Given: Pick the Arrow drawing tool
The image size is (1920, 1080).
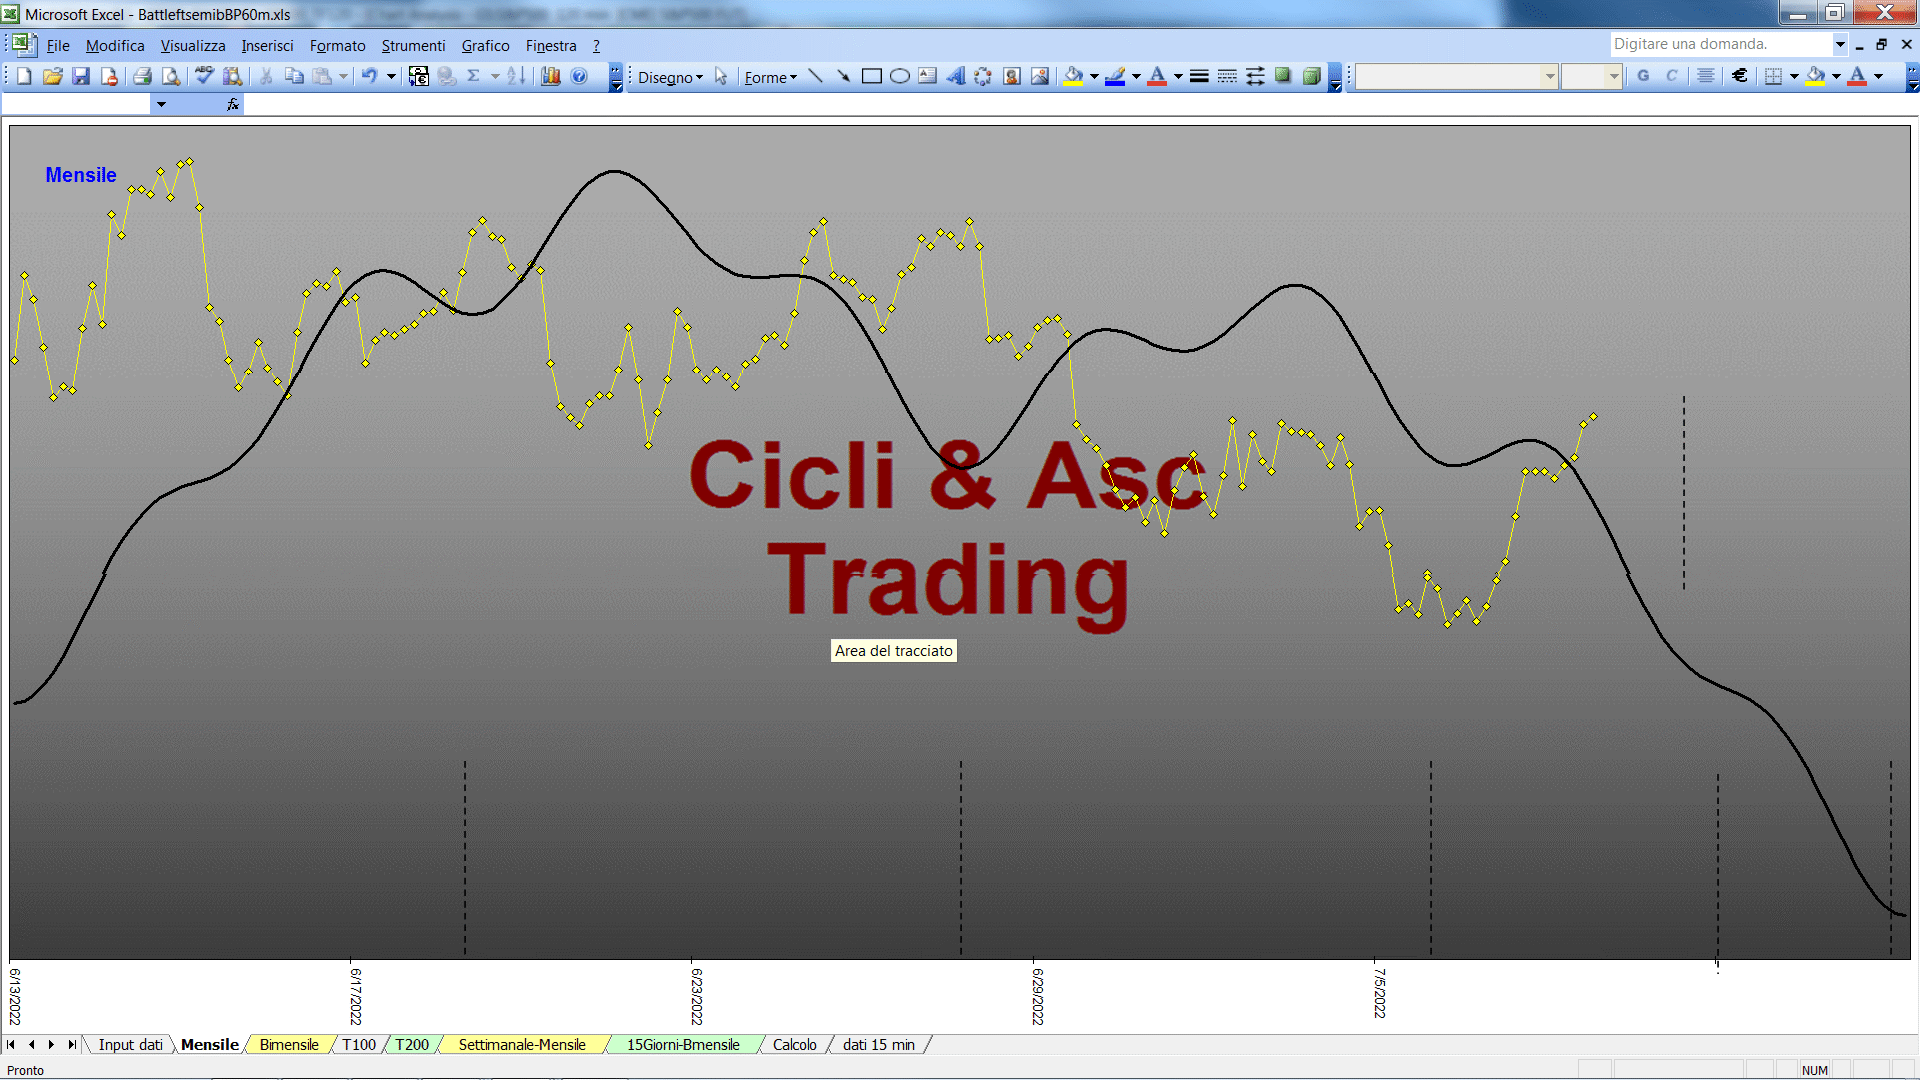Looking at the screenshot, I should 844,76.
